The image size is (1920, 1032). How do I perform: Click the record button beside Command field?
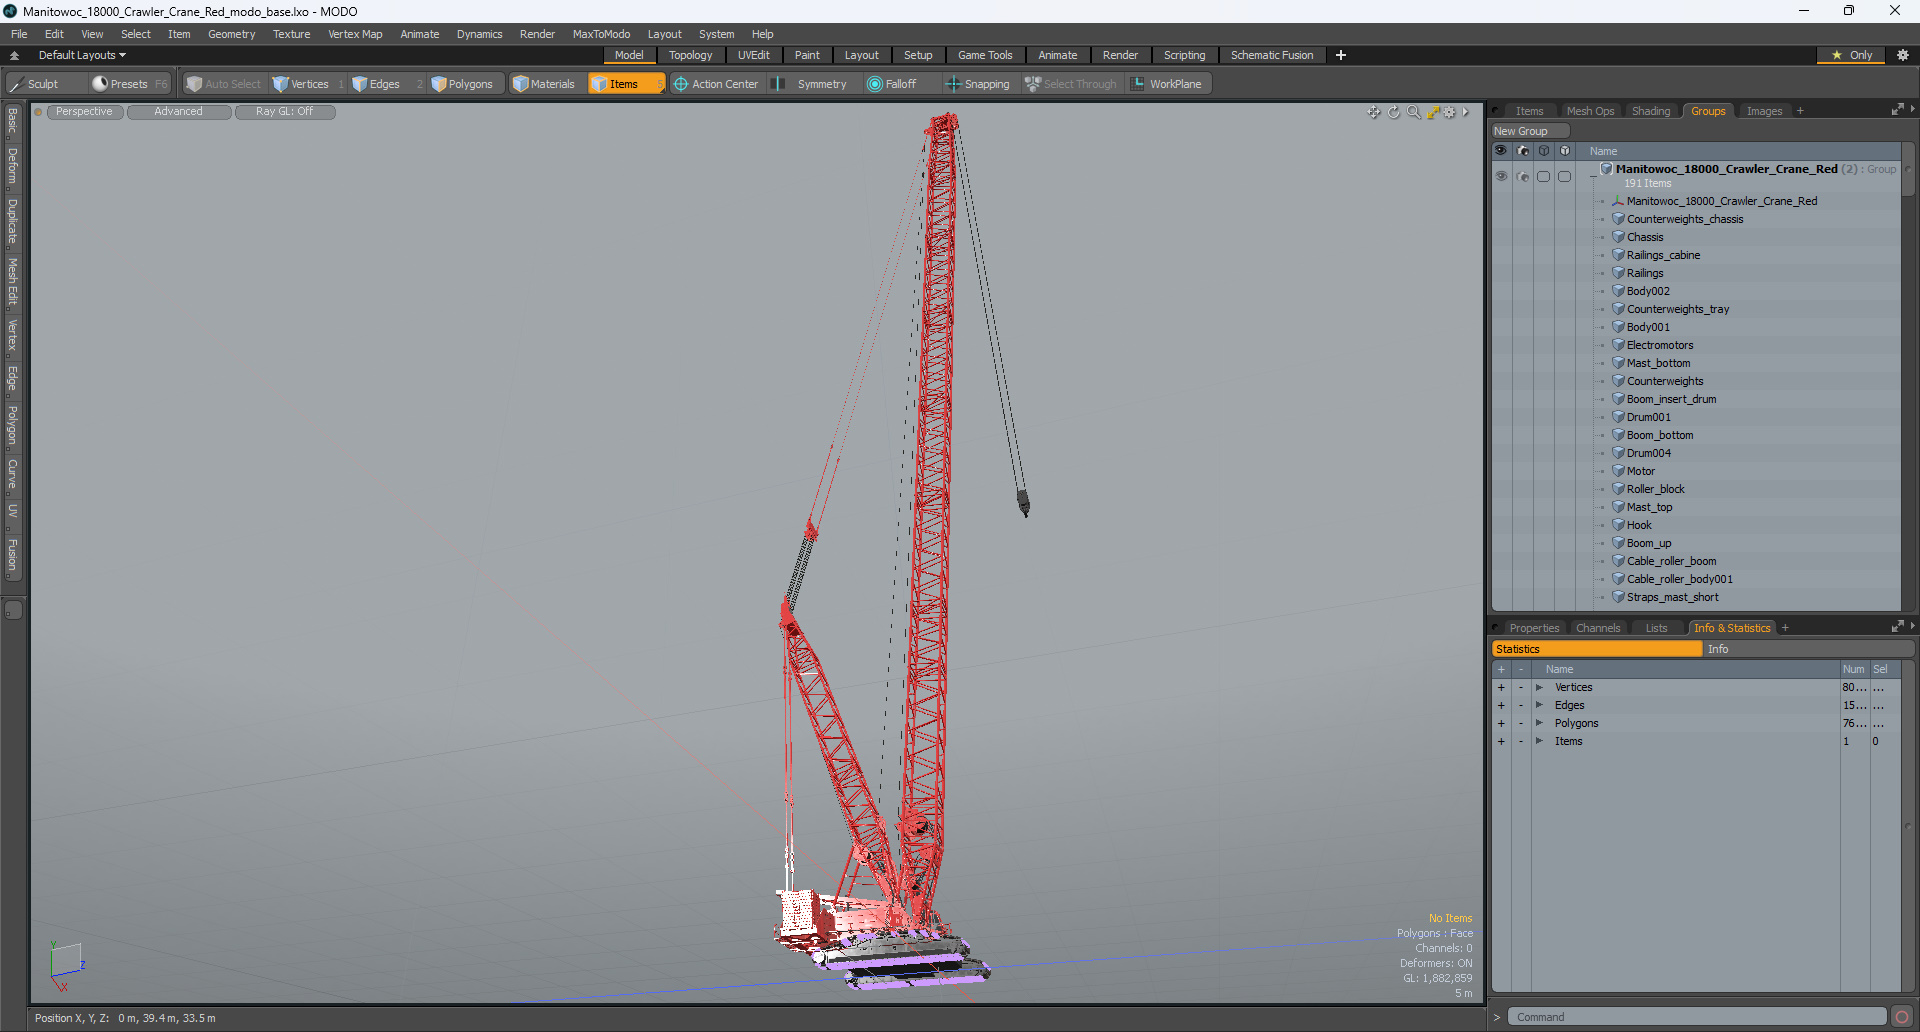click(1902, 1017)
